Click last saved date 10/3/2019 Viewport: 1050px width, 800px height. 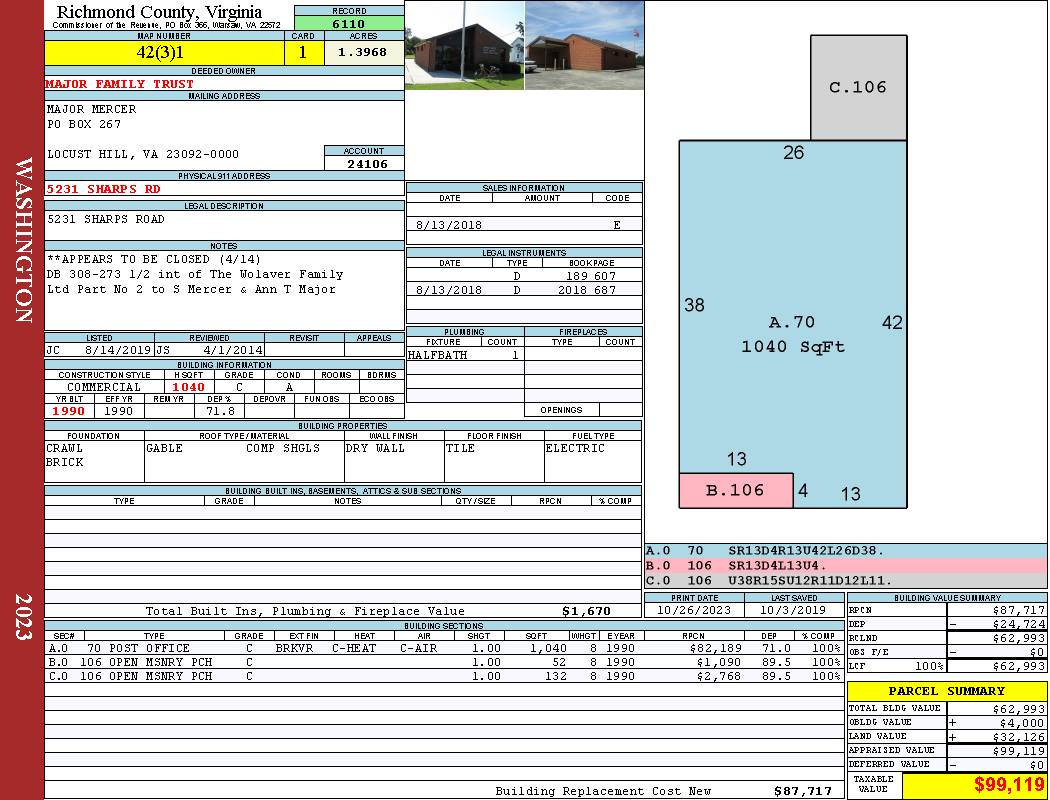coord(794,610)
